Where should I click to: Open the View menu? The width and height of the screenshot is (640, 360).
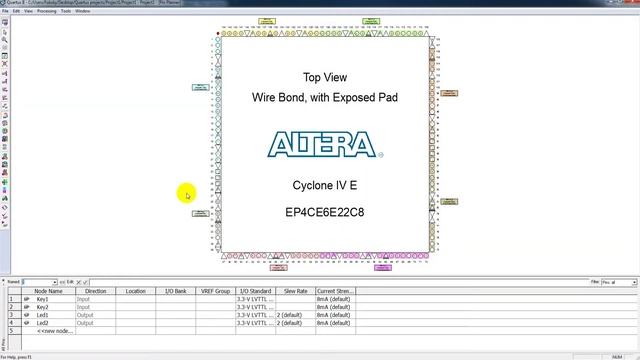[x=28, y=11]
